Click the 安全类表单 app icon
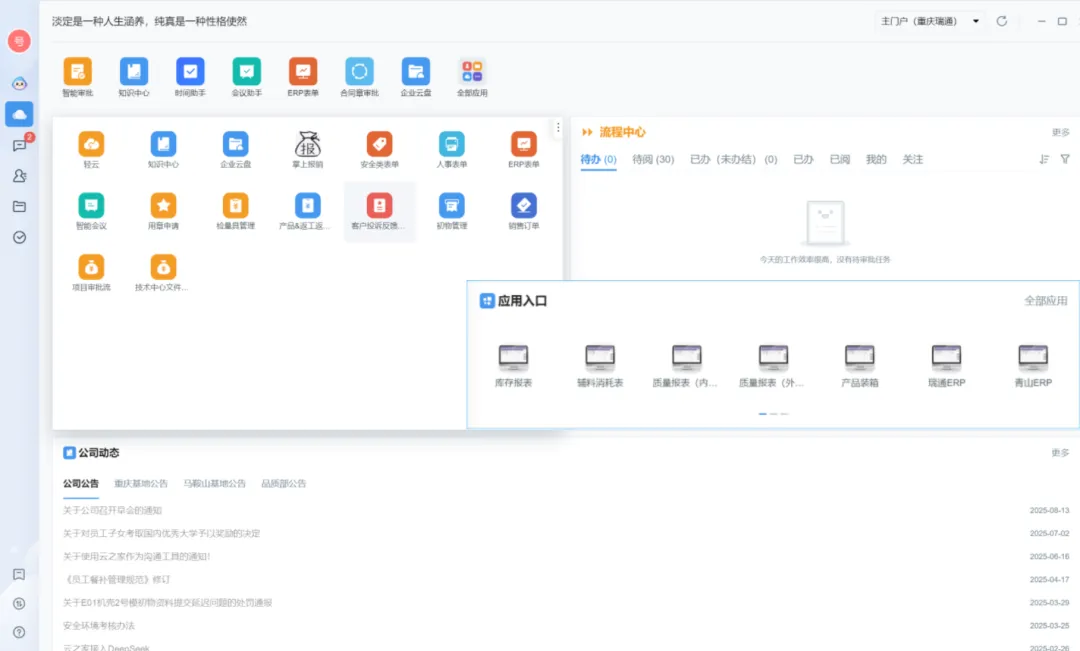The width and height of the screenshot is (1080, 651). tap(379, 145)
